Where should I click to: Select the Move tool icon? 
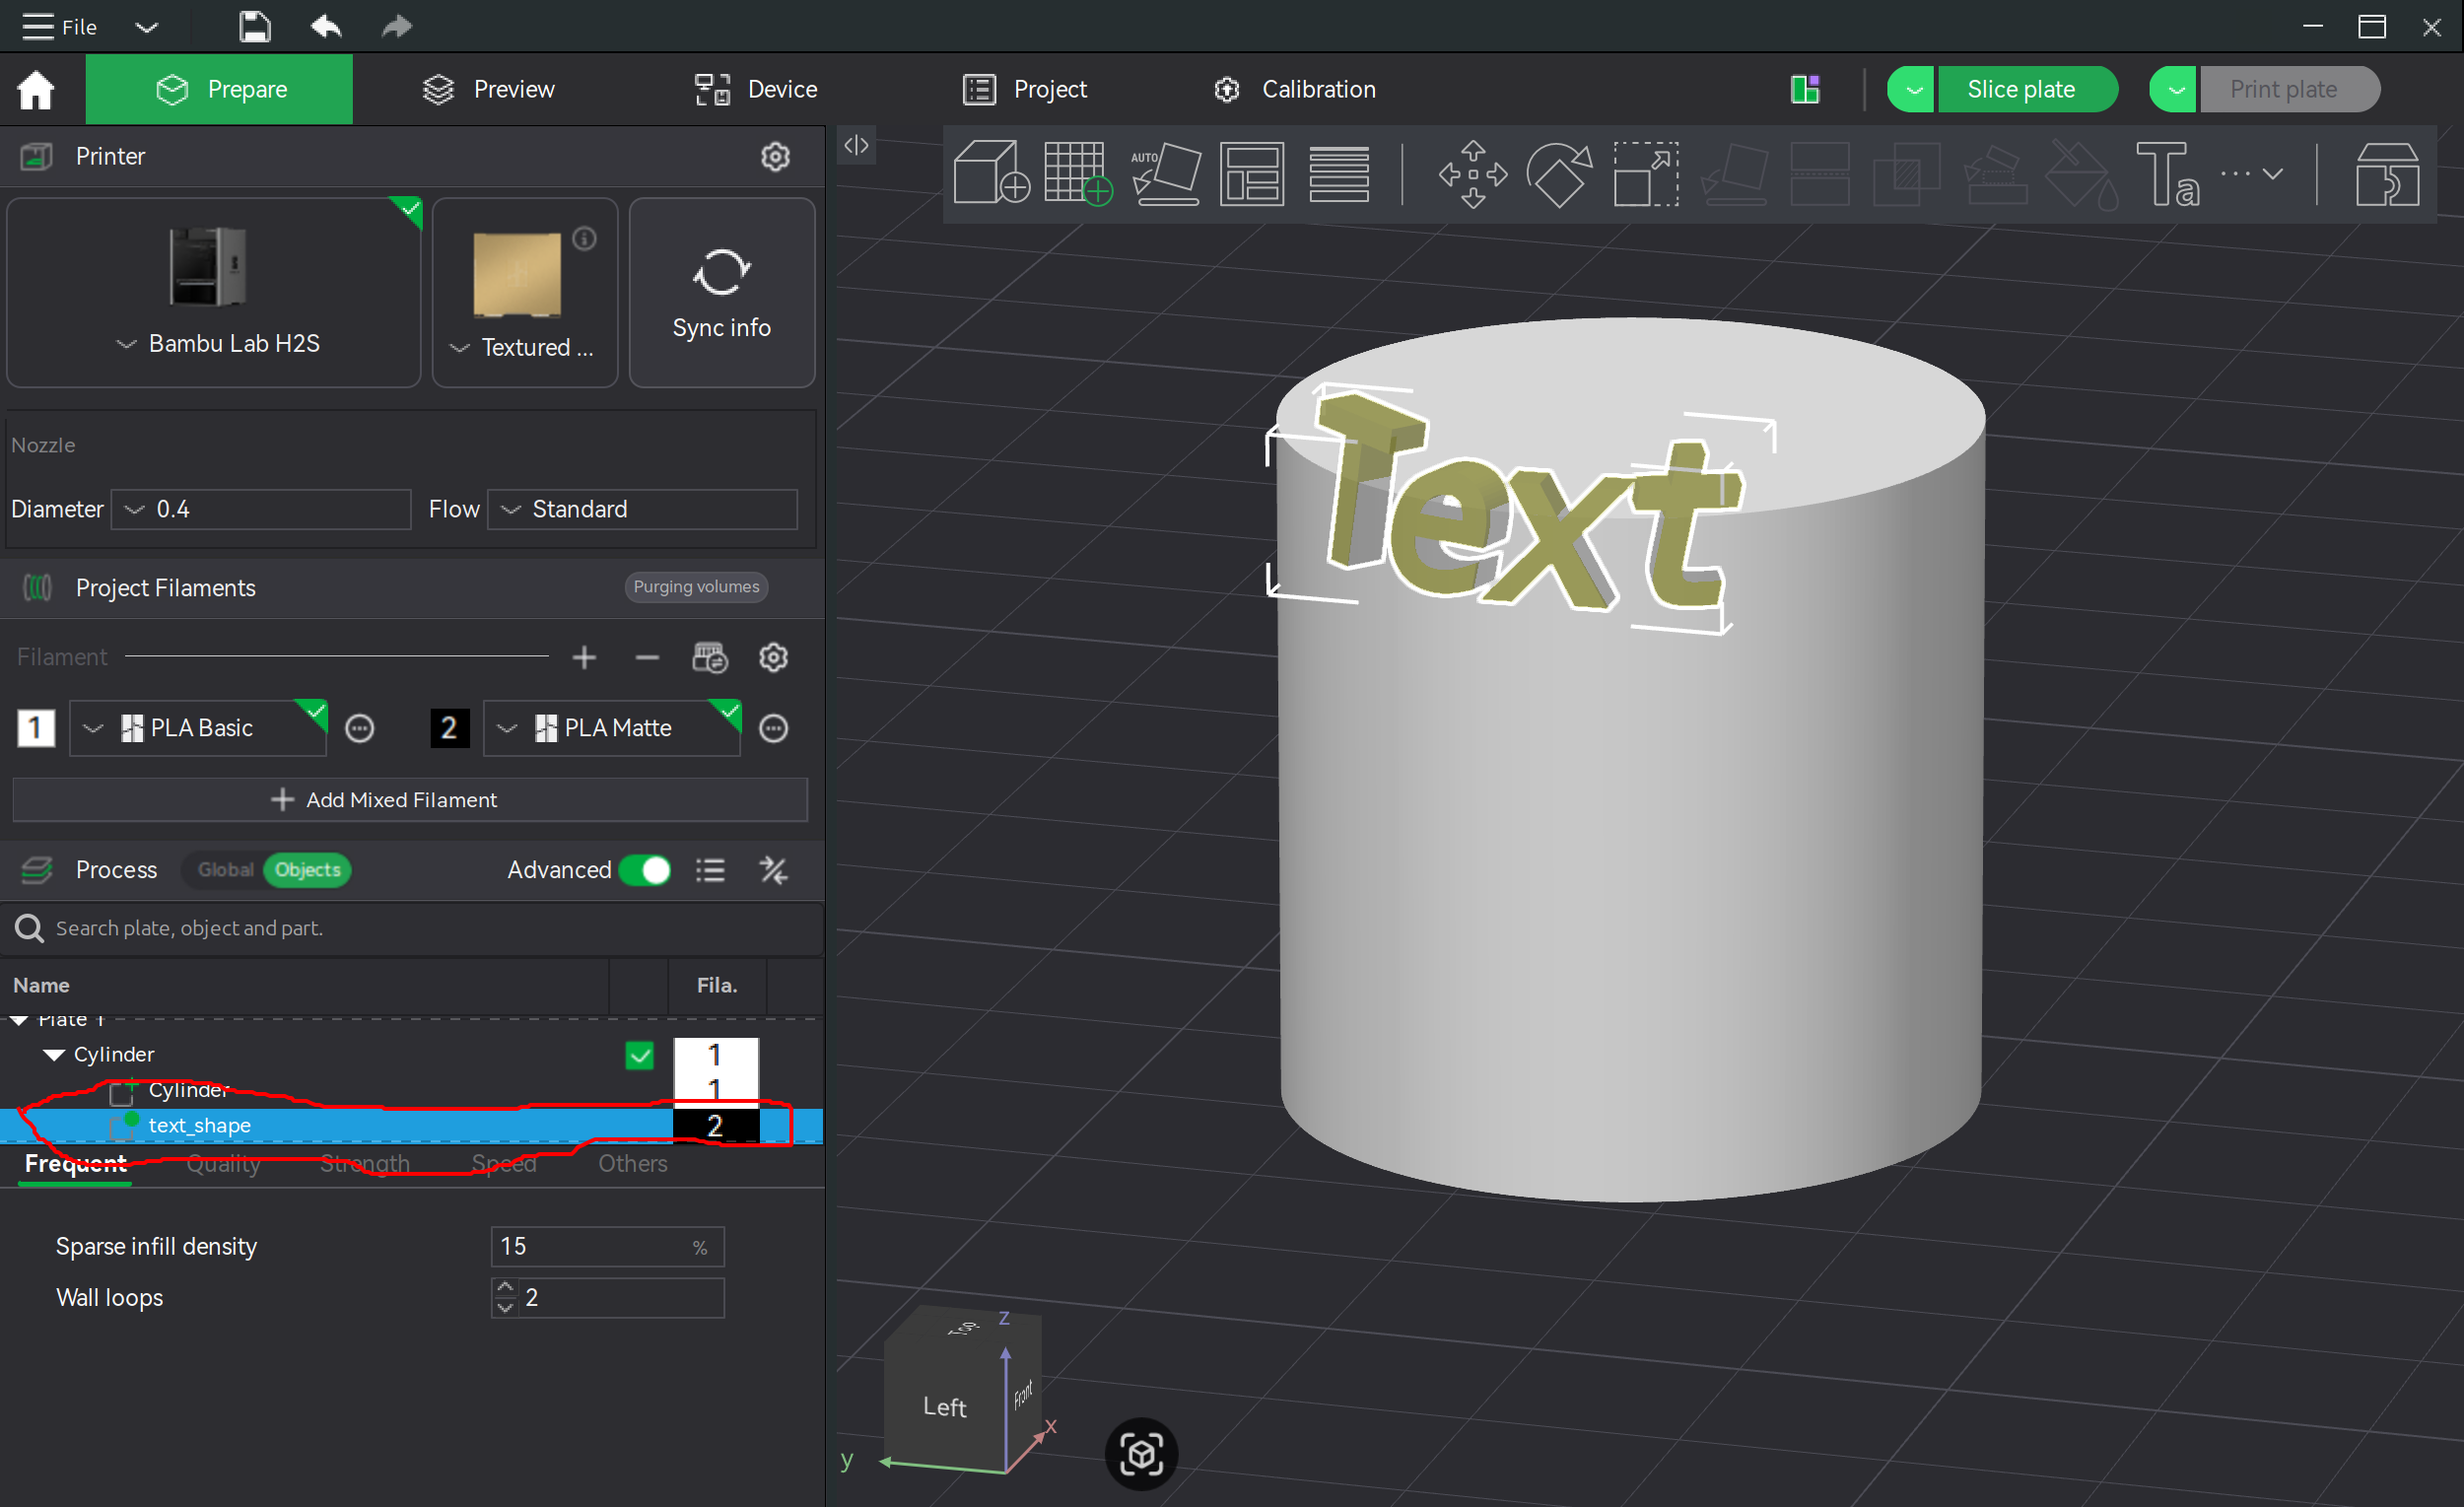coord(1473,174)
